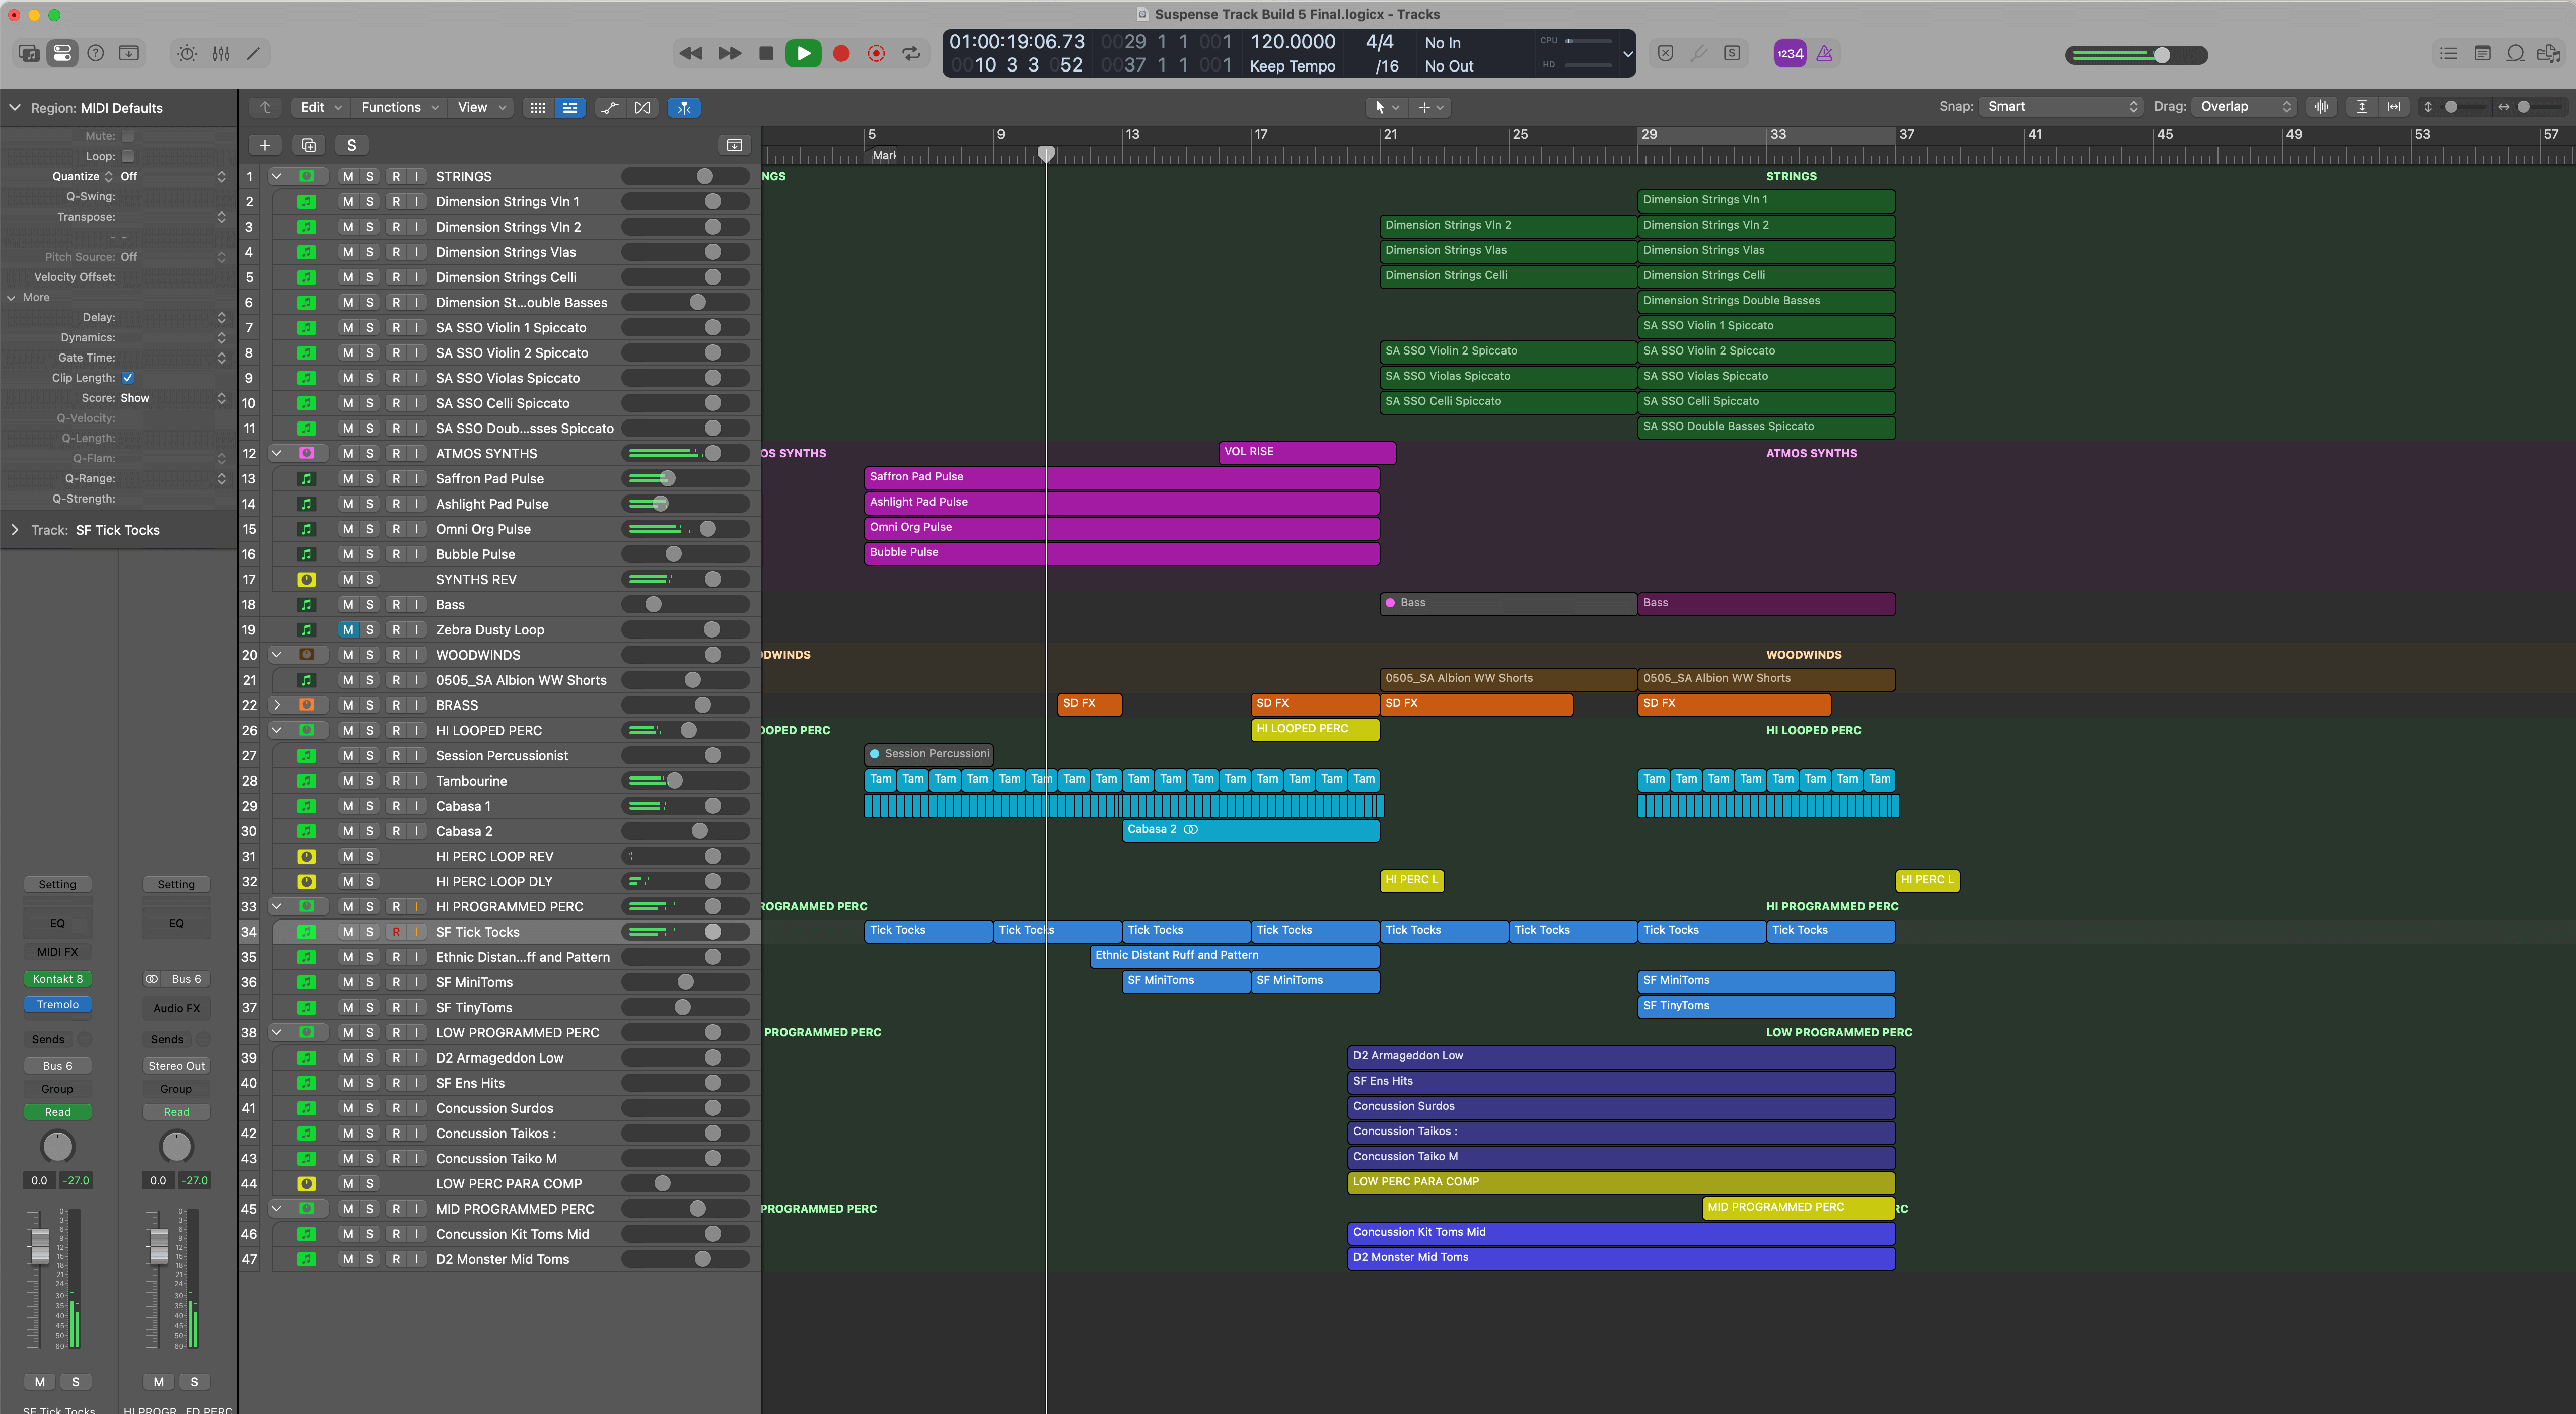Toggle input monitoring on Cabasa 1

[x=417, y=806]
